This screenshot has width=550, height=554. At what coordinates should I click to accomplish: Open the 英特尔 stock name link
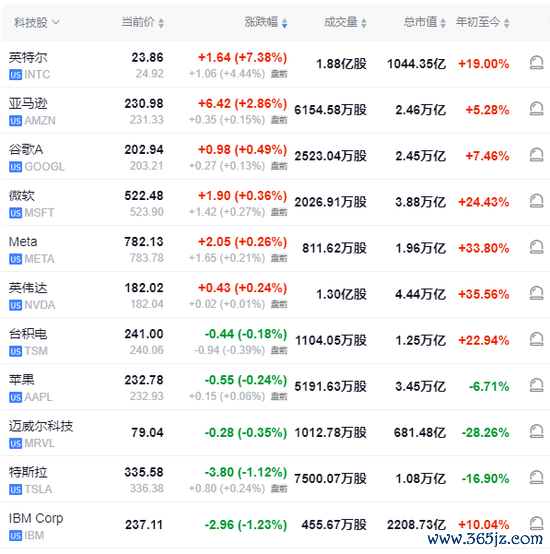(x=28, y=57)
